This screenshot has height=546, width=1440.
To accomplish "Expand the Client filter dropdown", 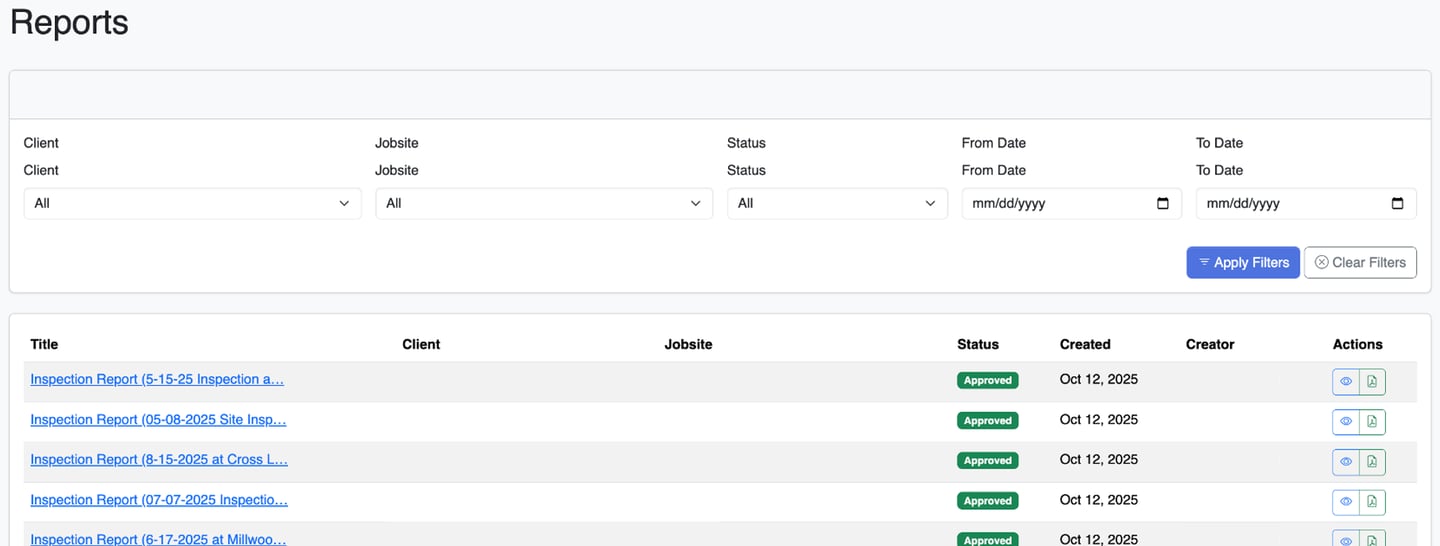I will [193, 203].
